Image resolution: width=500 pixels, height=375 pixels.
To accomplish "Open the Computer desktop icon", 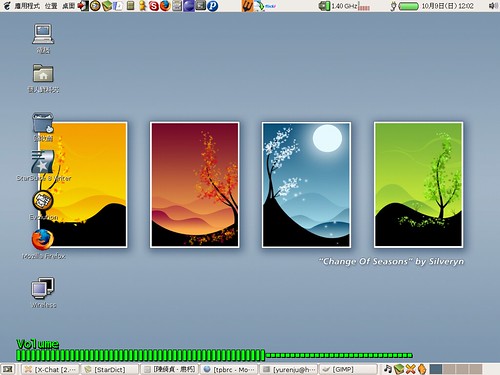I will [43, 38].
